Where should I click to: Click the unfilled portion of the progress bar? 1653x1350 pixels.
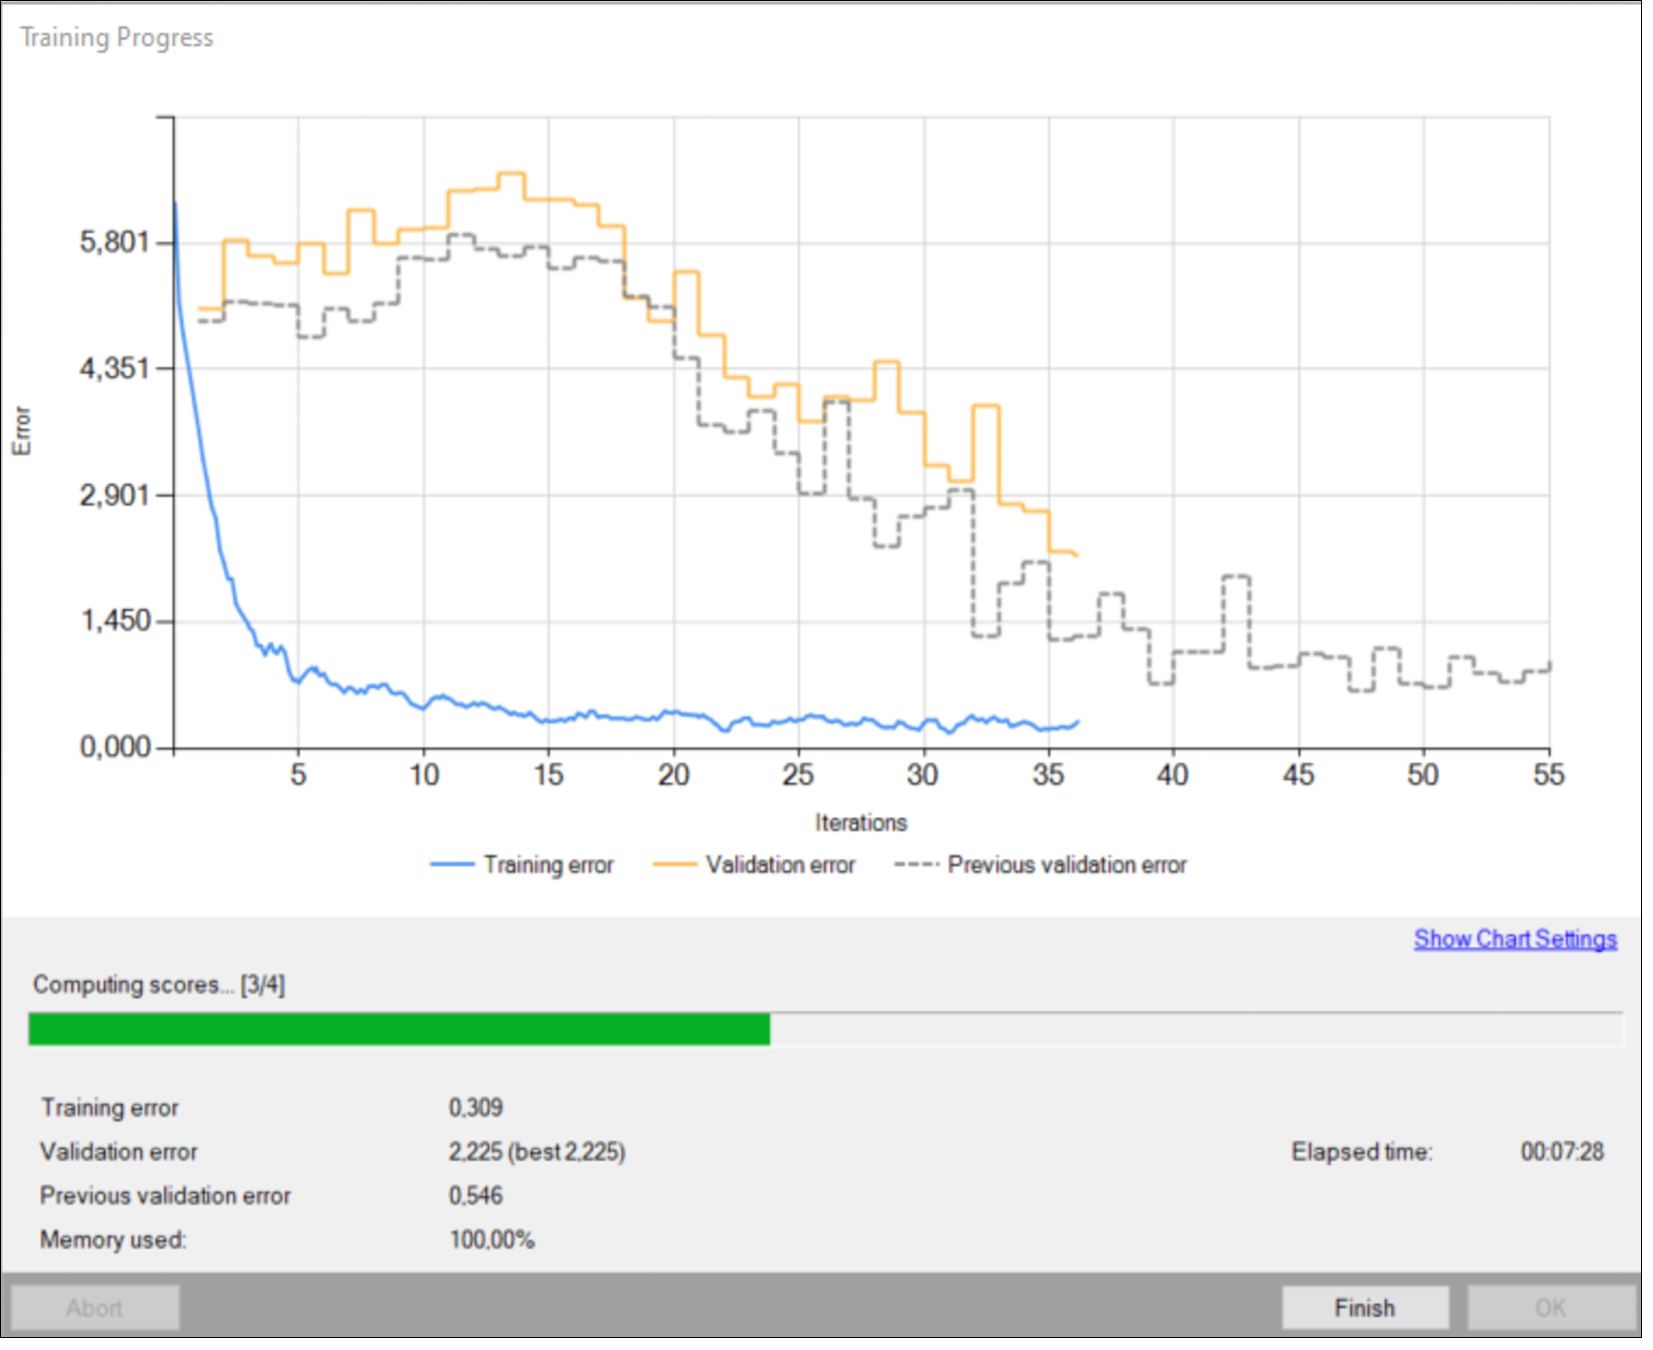(1195, 1029)
